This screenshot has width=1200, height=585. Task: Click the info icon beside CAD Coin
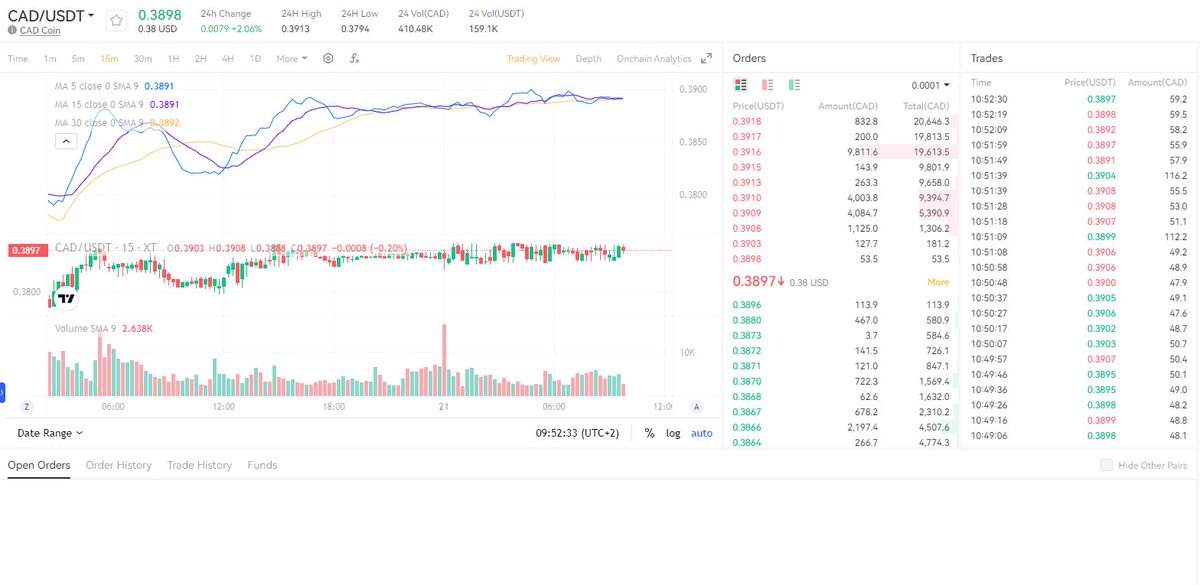tap(12, 30)
